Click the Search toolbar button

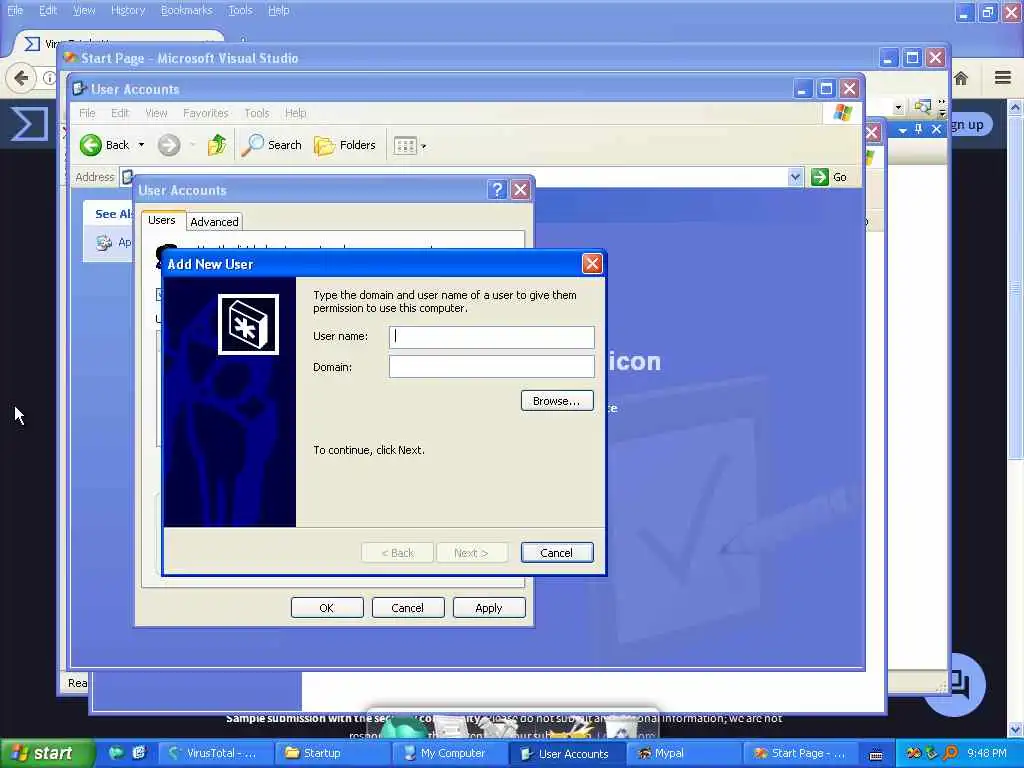point(271,145)
